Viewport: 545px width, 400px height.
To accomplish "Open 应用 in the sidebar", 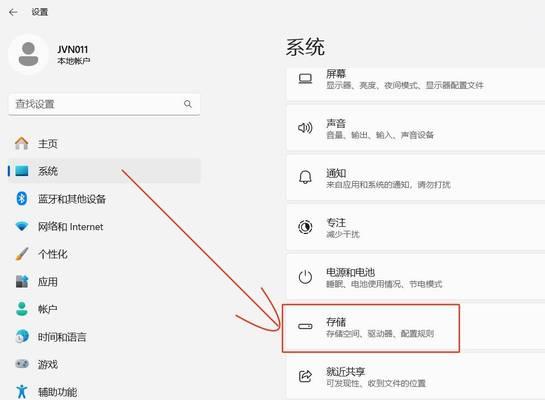I will click(104, 281).
